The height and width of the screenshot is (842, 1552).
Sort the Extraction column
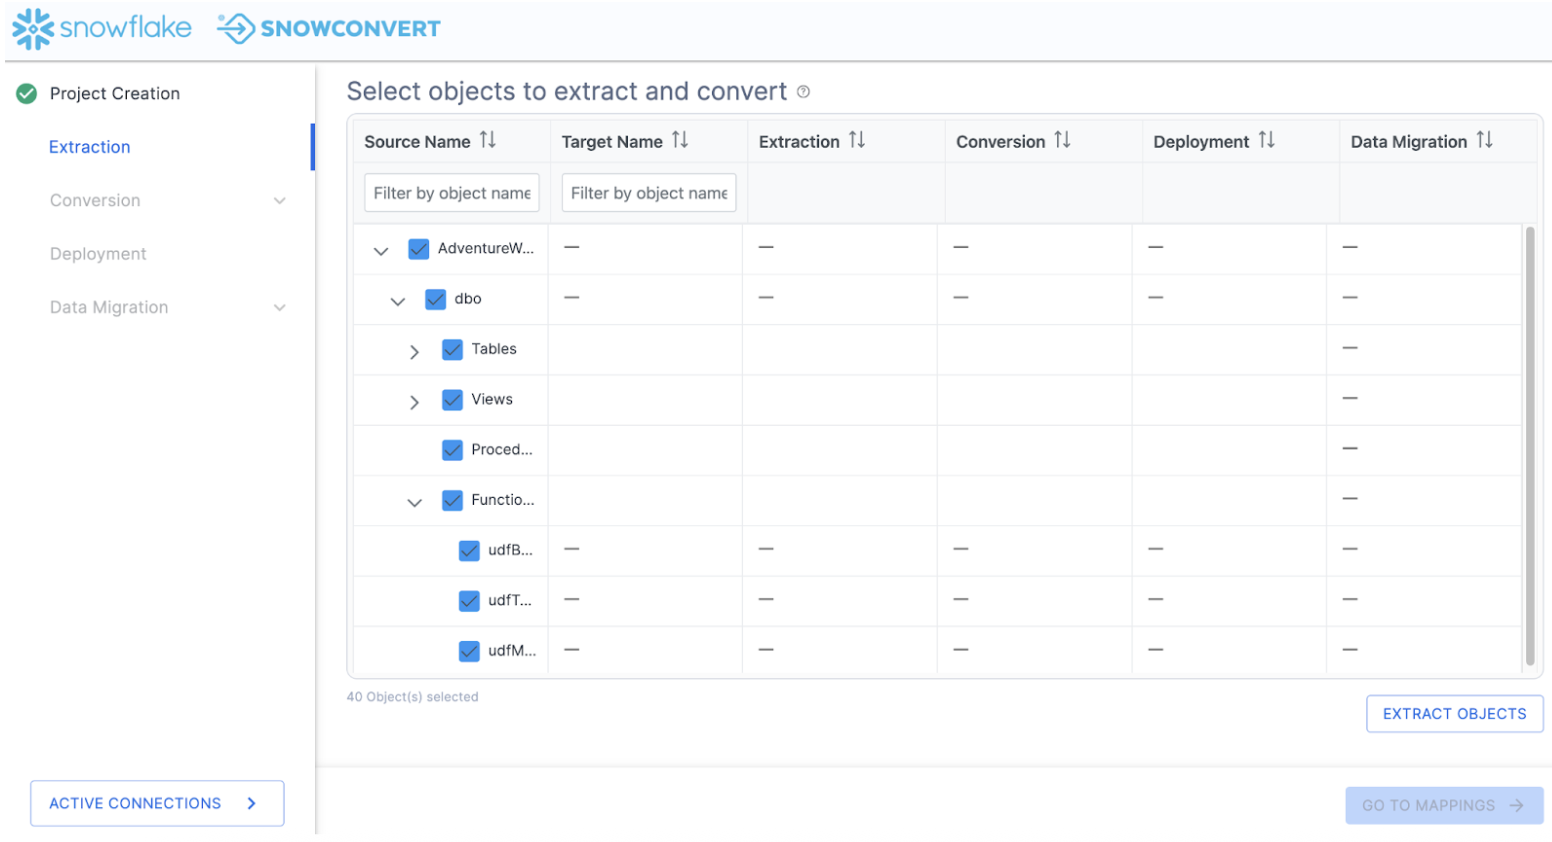[x=857, y=141]
